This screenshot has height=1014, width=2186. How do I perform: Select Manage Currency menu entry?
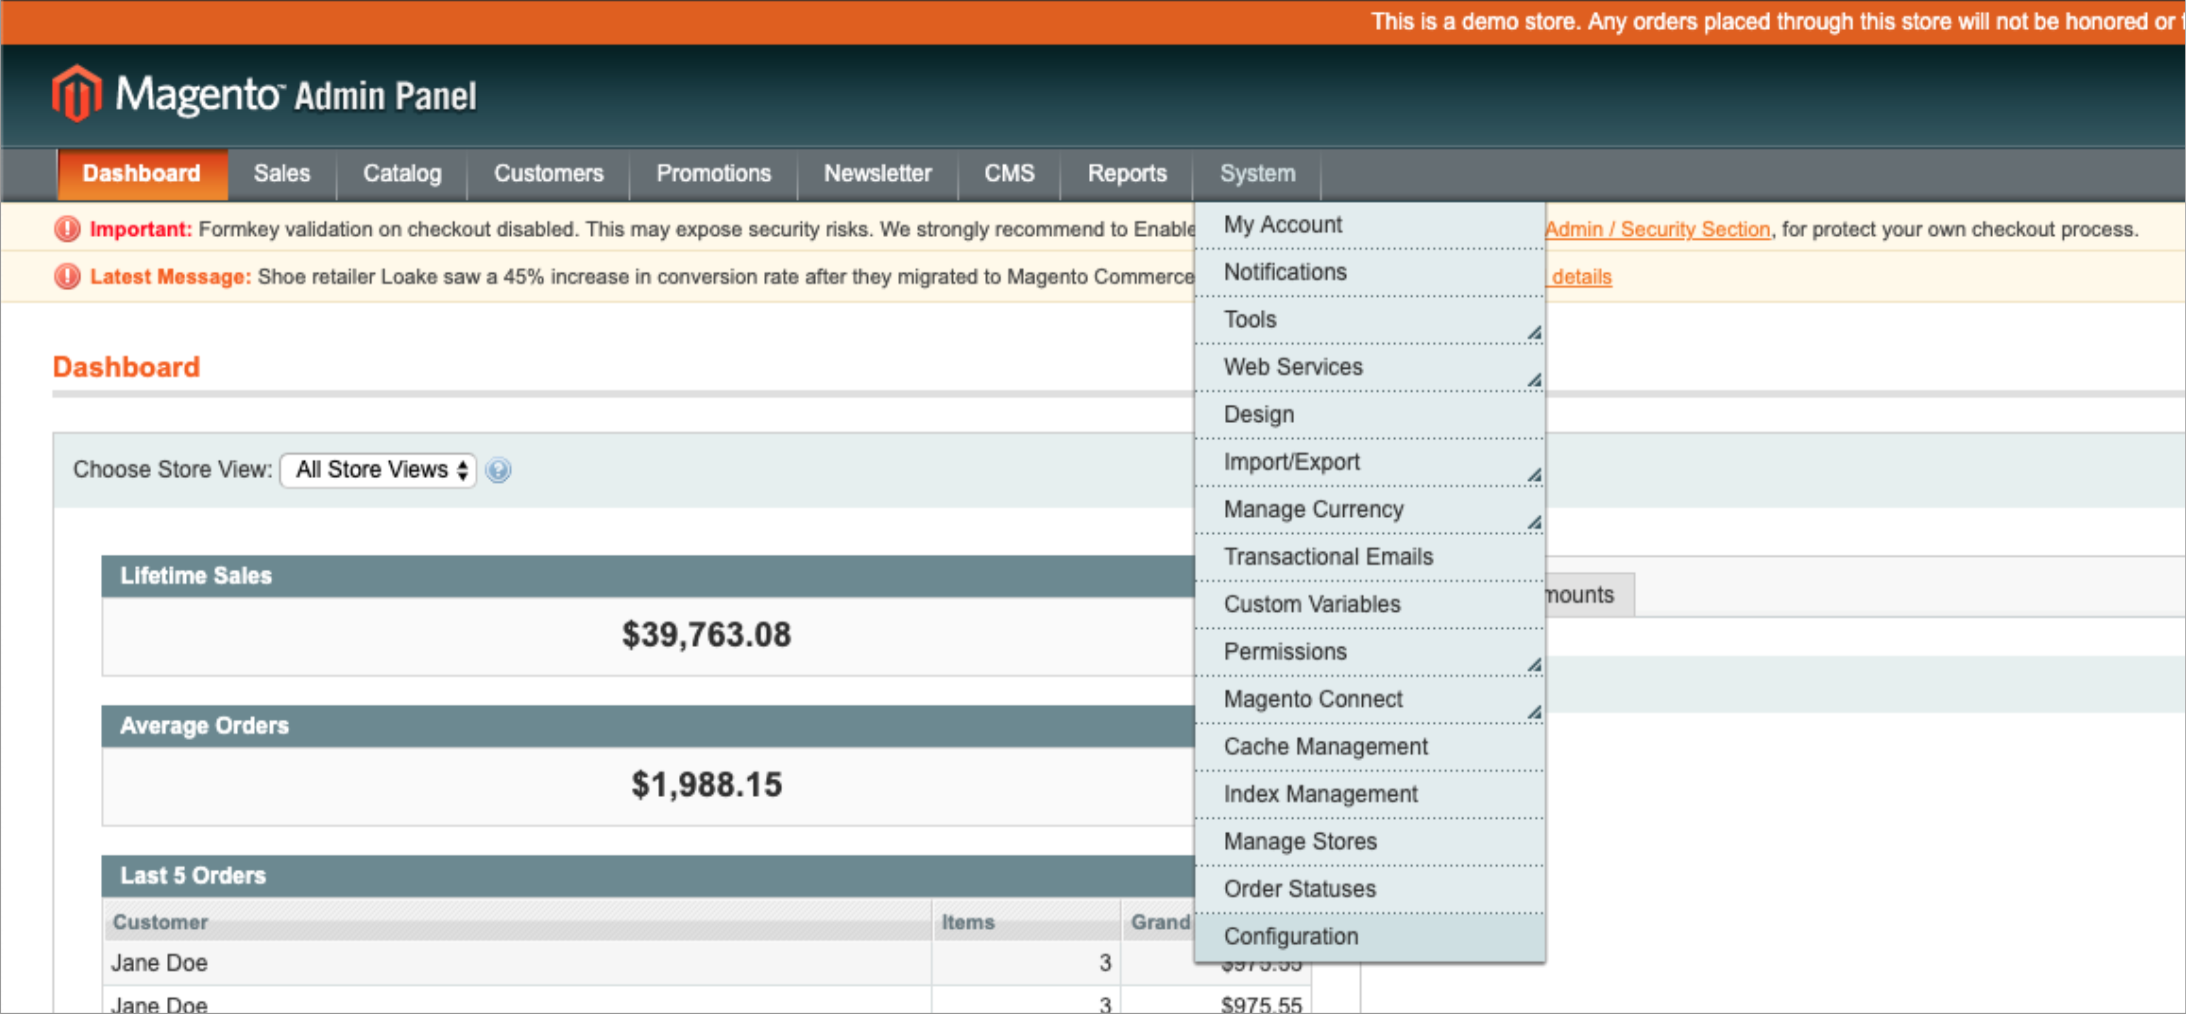(x=1370, y=510)
